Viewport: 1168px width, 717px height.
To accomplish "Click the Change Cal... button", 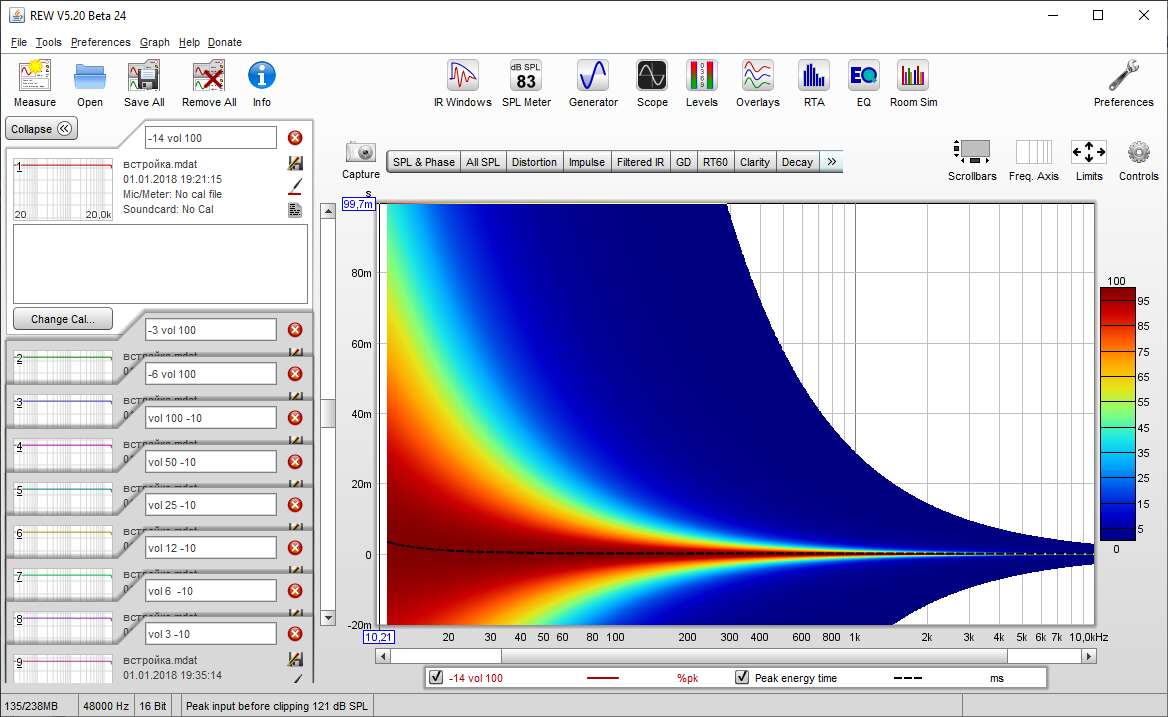I will point(63,319).
